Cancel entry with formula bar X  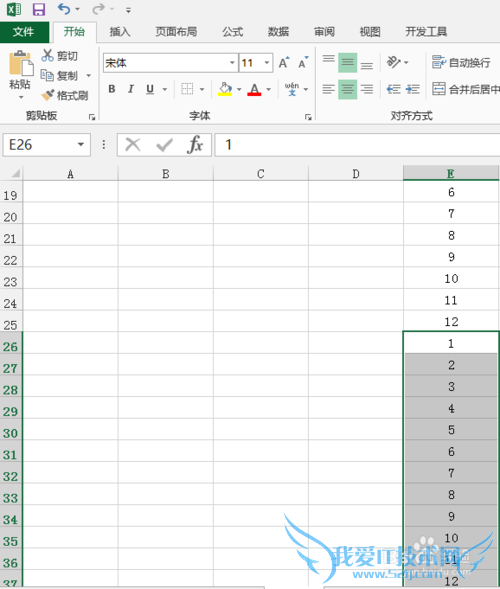[x=133, y=145]
